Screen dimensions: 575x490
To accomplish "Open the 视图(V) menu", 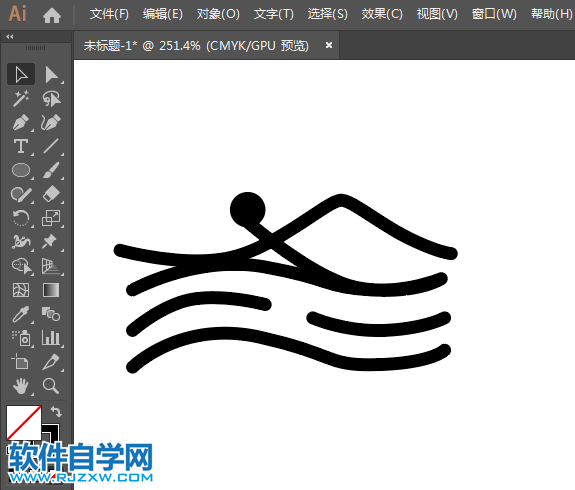I will [x=437, y=14].
